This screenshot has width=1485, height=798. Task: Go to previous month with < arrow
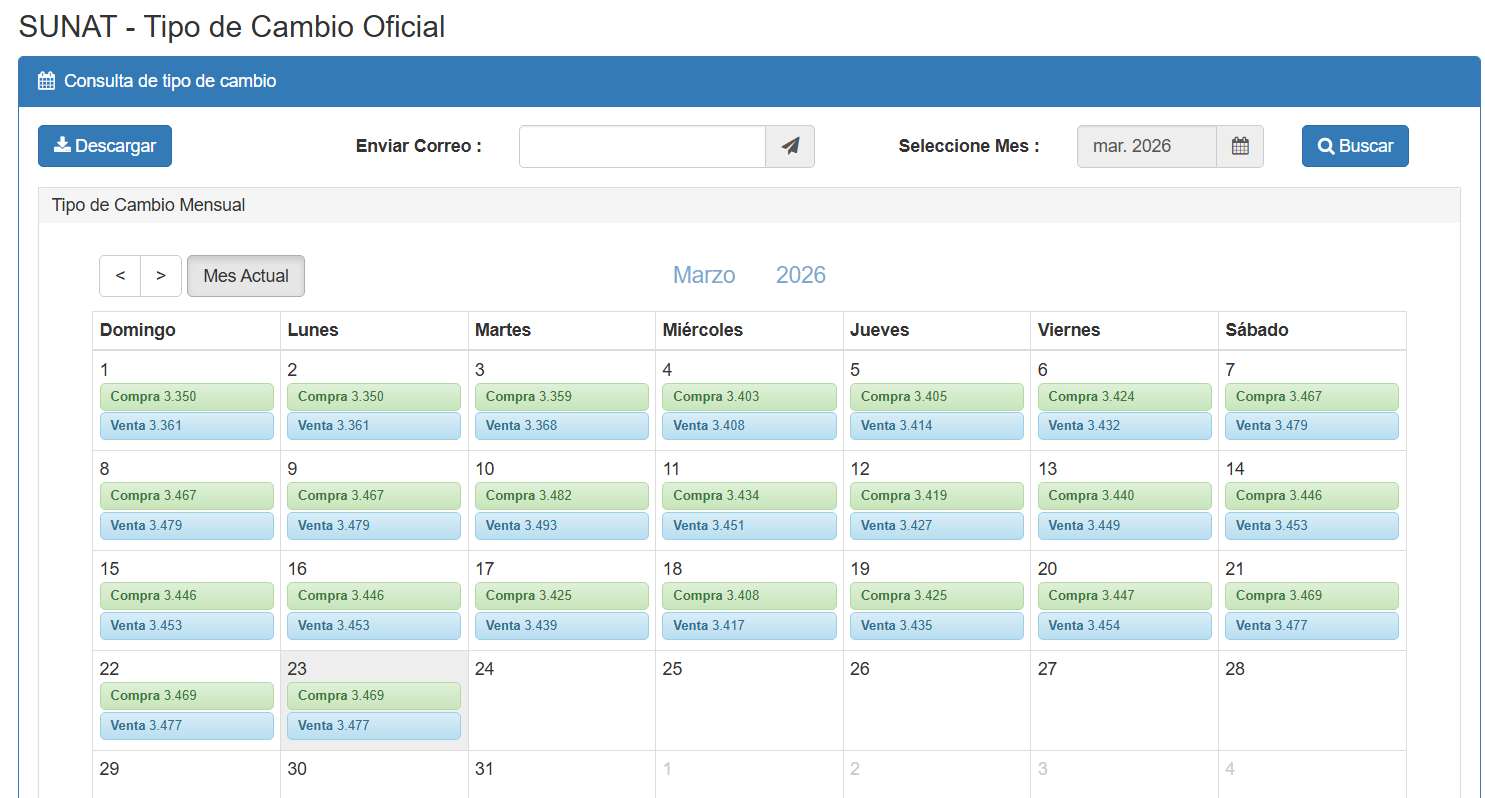(120, 276)
